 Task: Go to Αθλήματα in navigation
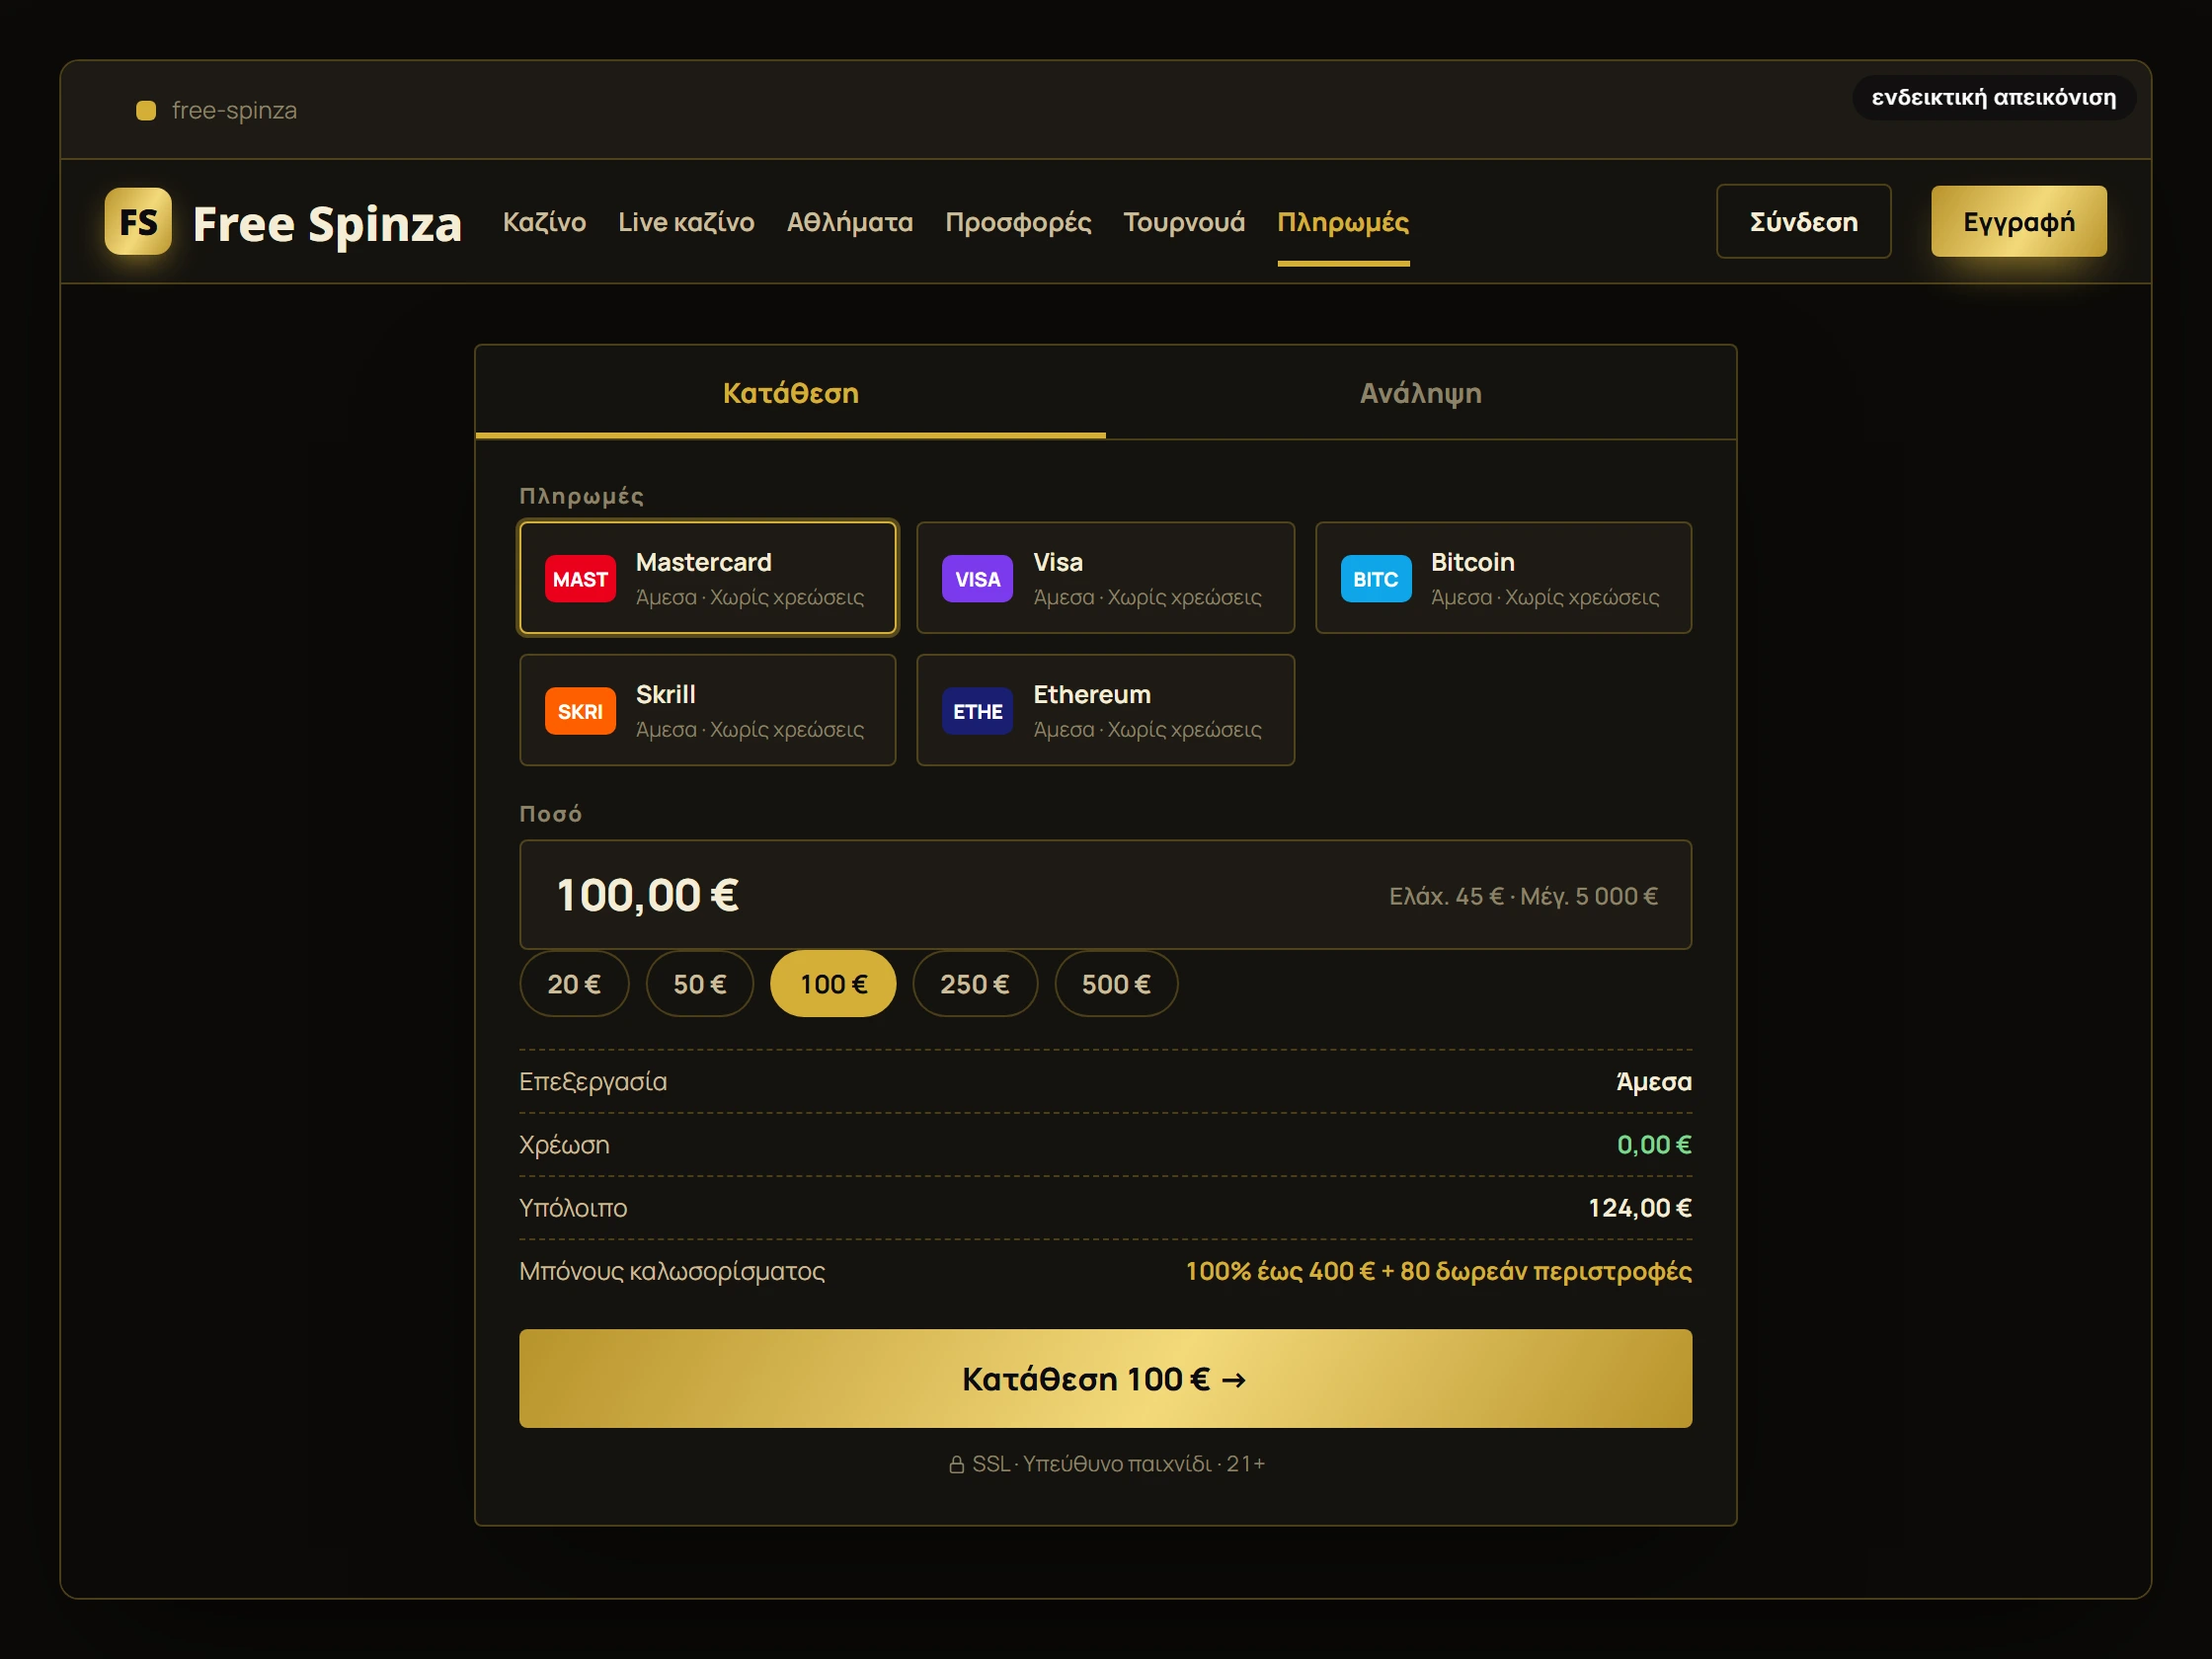pyautogui.click(x=850, y=222)
